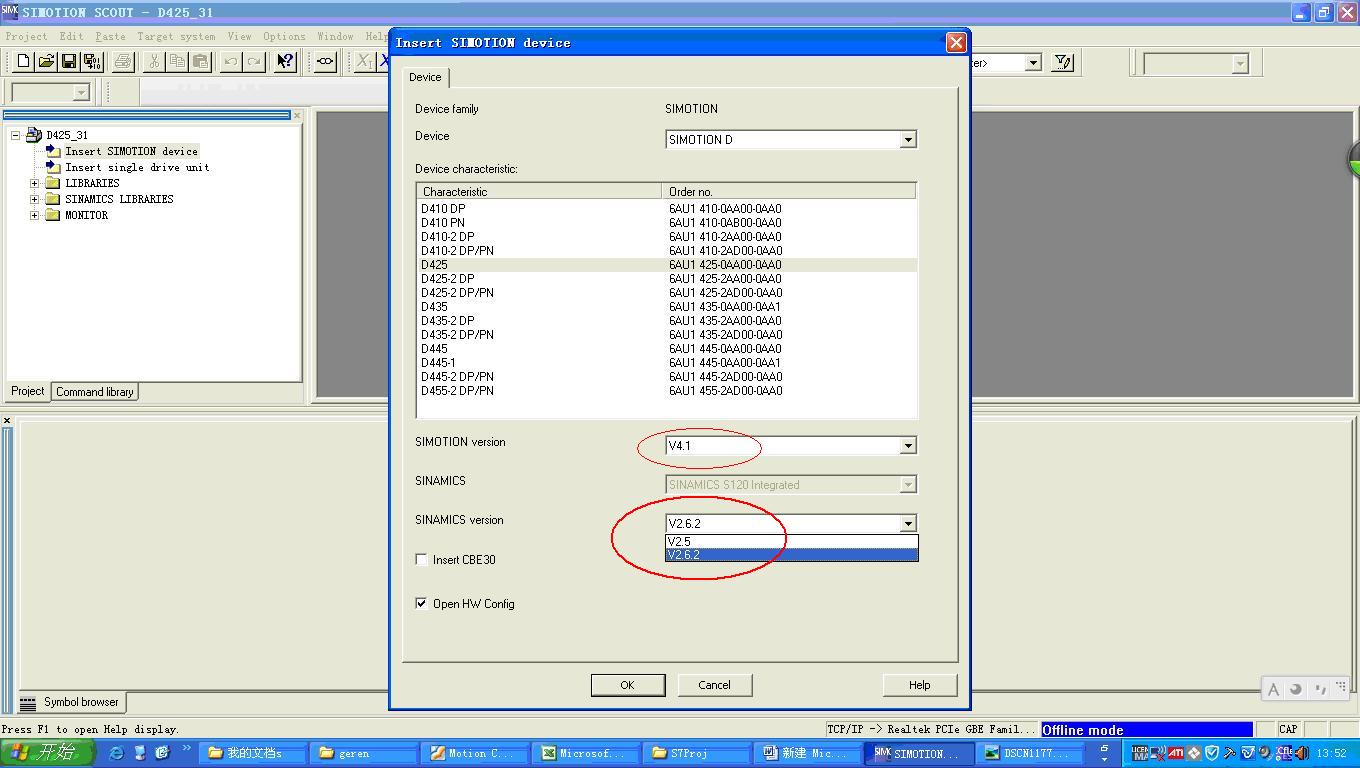This screenshot has height=768, width=1360.
Task: Click the Insert SIMOTION device arrow icon
Action: click(53, 151)
